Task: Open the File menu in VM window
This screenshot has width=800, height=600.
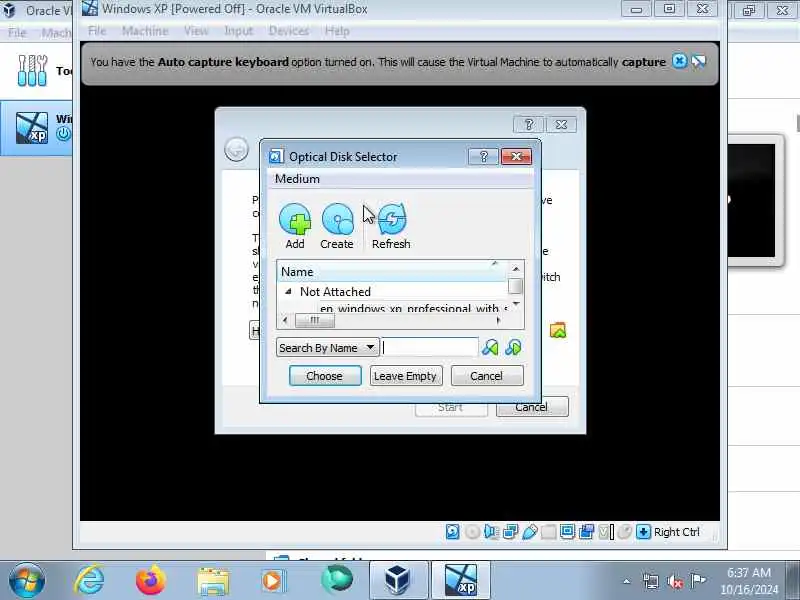Action: pyautogui.click(x=97, y=31)
